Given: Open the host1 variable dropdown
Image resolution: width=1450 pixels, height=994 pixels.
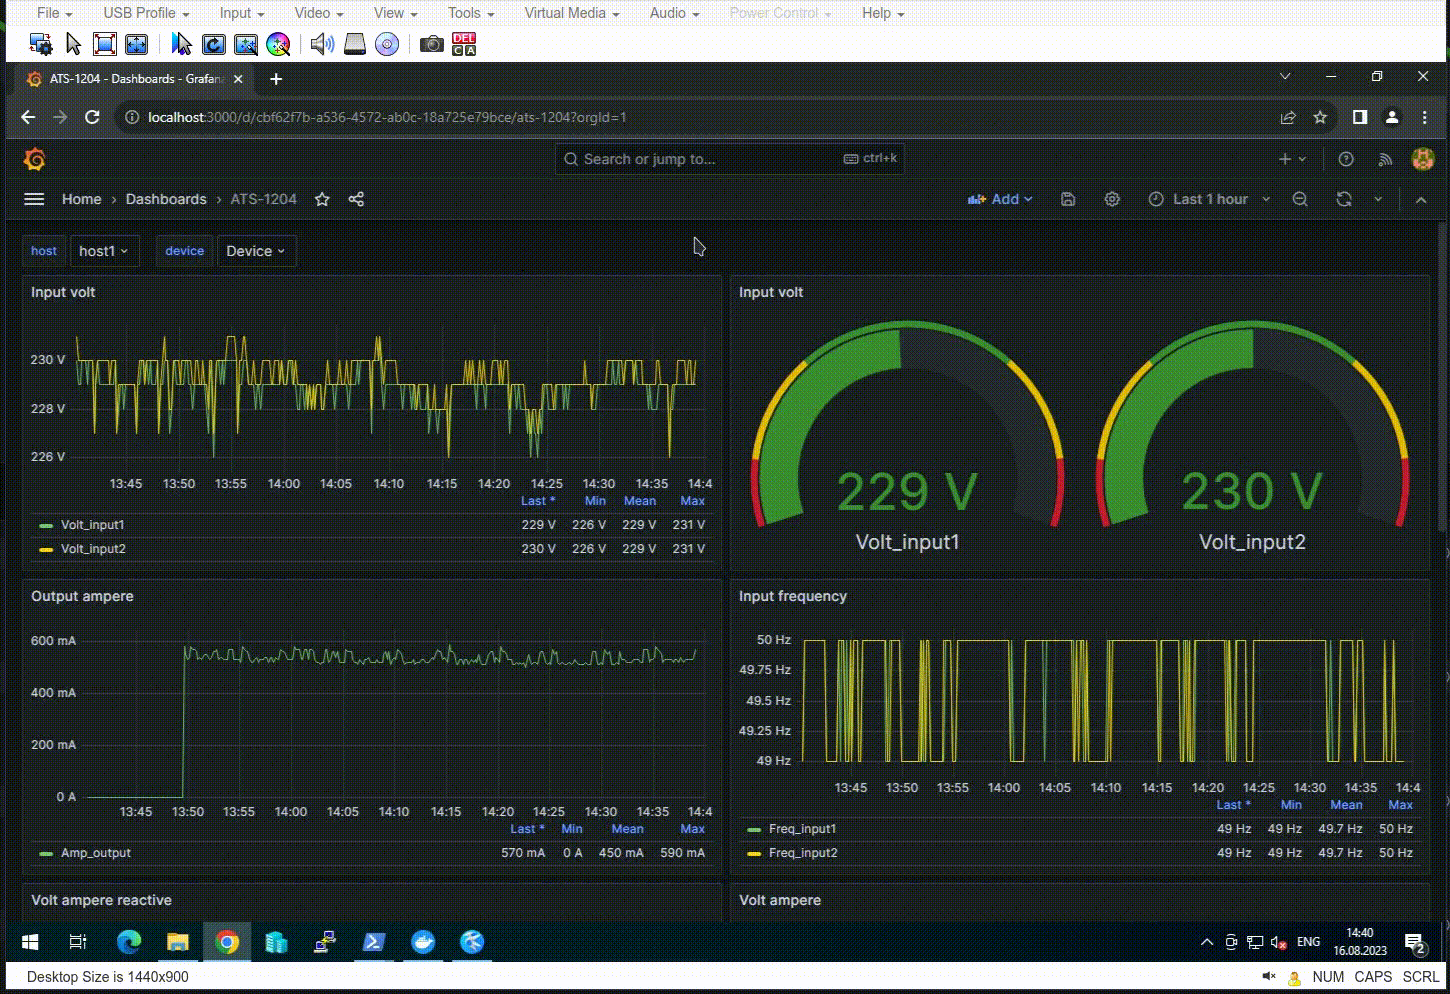Looking at the screenshot, I should click(104, 251).
